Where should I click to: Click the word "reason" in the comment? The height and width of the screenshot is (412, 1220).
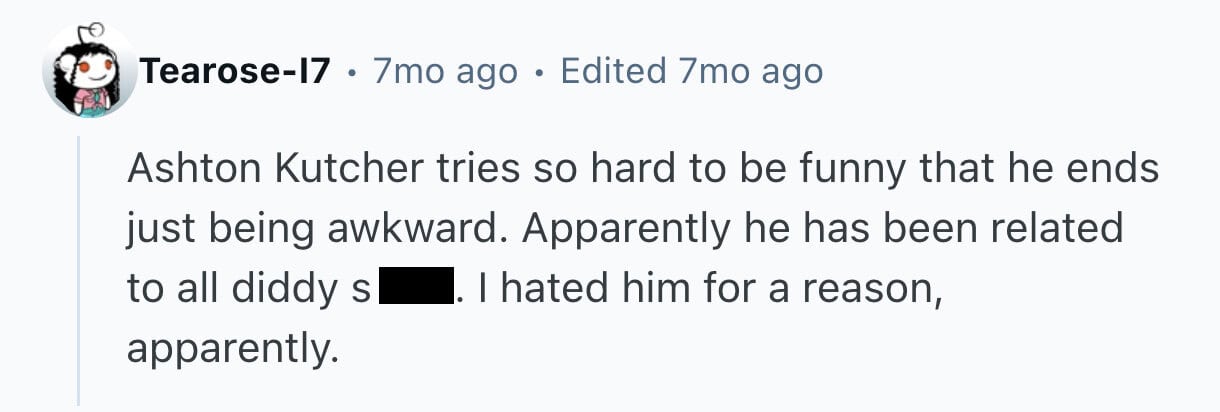pyautogui.click(x=868, y=290)
